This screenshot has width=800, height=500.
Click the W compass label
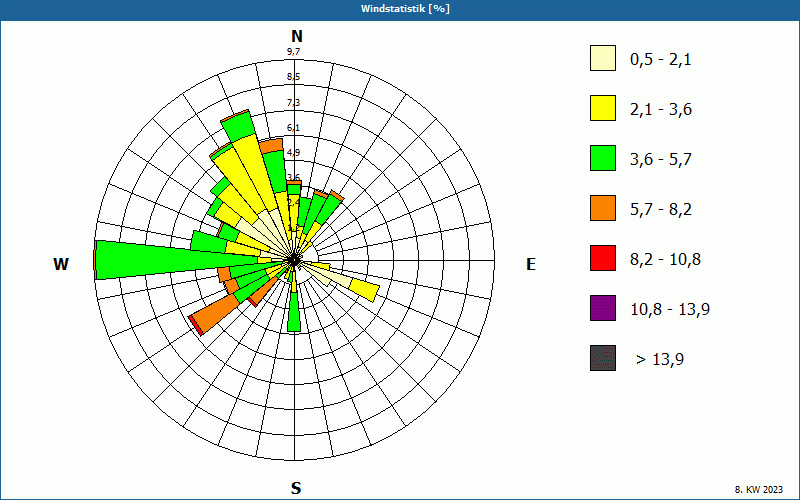click(x=61, y=264)
